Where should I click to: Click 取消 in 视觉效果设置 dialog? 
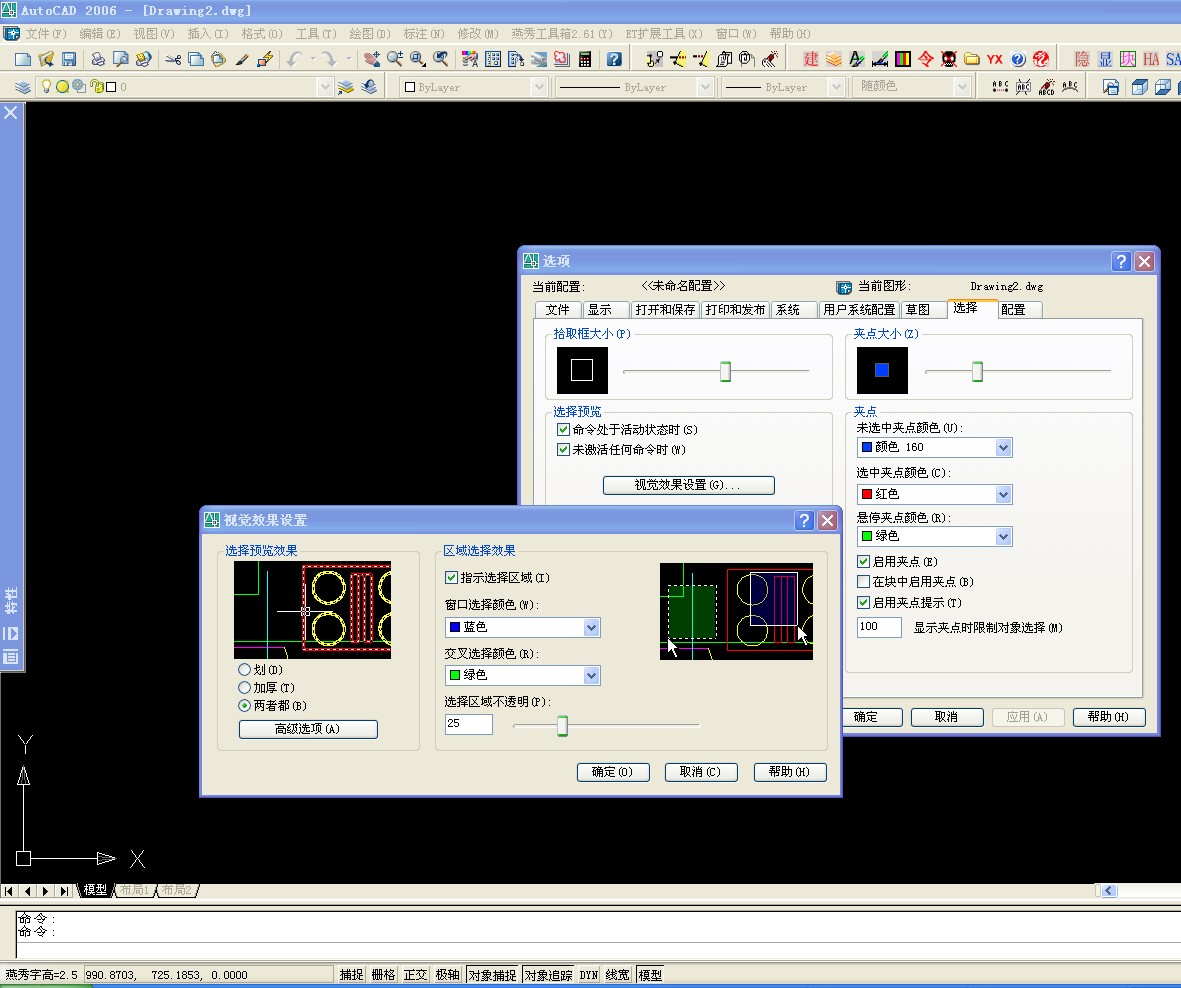701,772
